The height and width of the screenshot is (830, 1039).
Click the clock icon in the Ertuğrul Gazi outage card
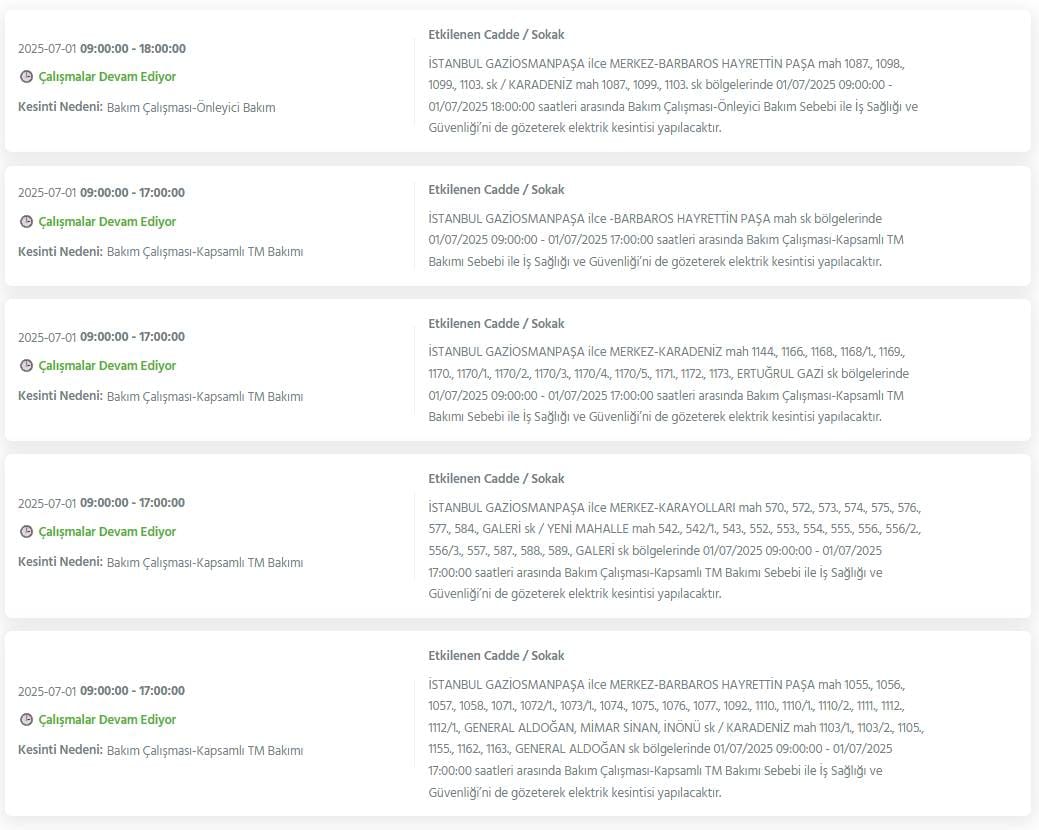(26, 366)
